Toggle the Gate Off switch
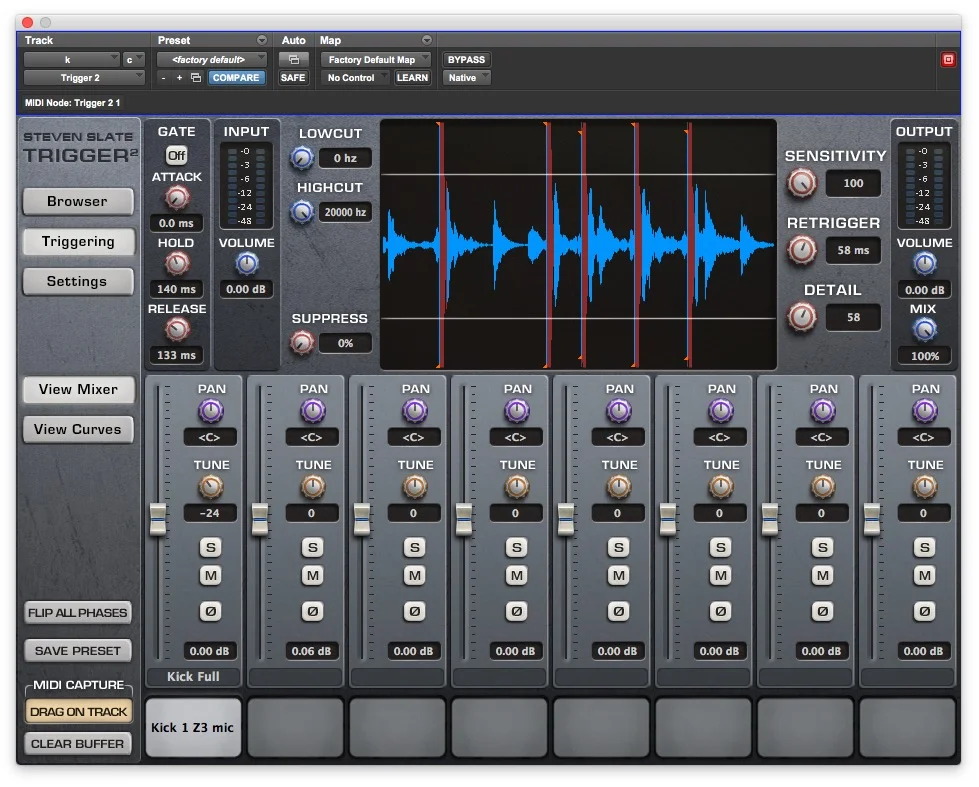This screenshot has width=979, height=787. (177, 155)
